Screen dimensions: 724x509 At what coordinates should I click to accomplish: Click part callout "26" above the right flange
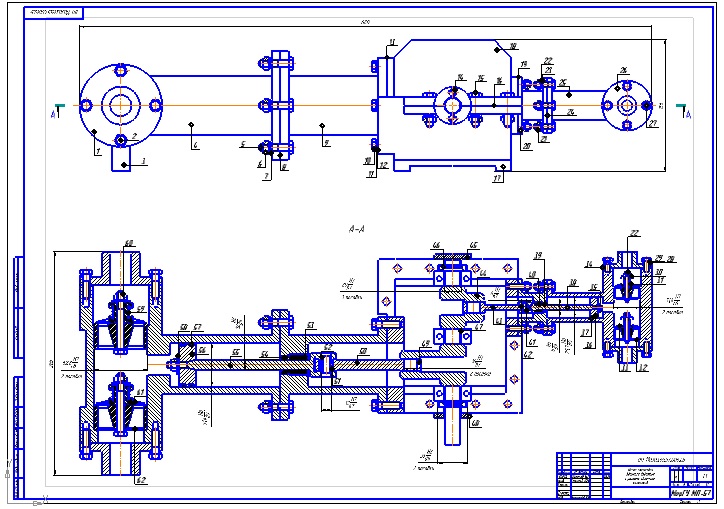pos(623,70)
